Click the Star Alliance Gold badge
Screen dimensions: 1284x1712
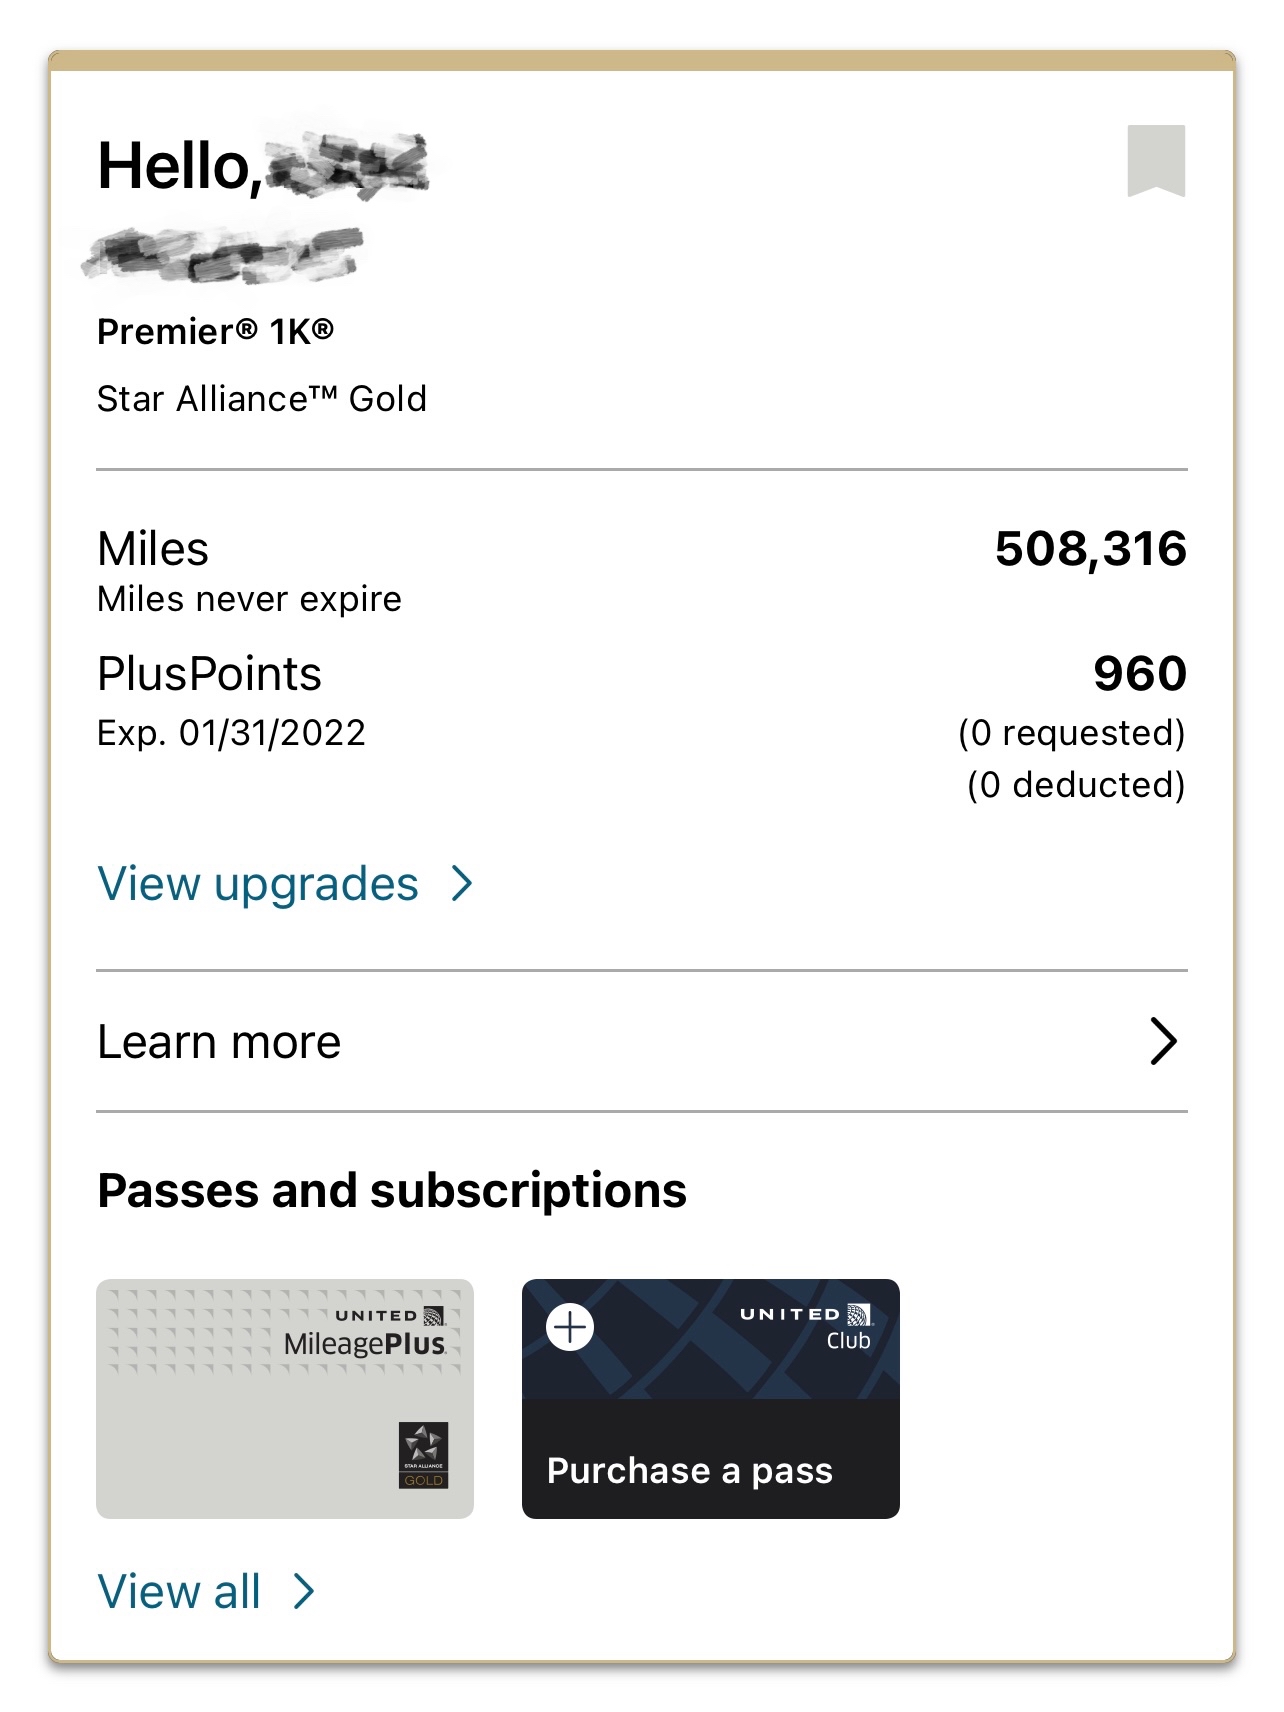tap(423, 1455)
